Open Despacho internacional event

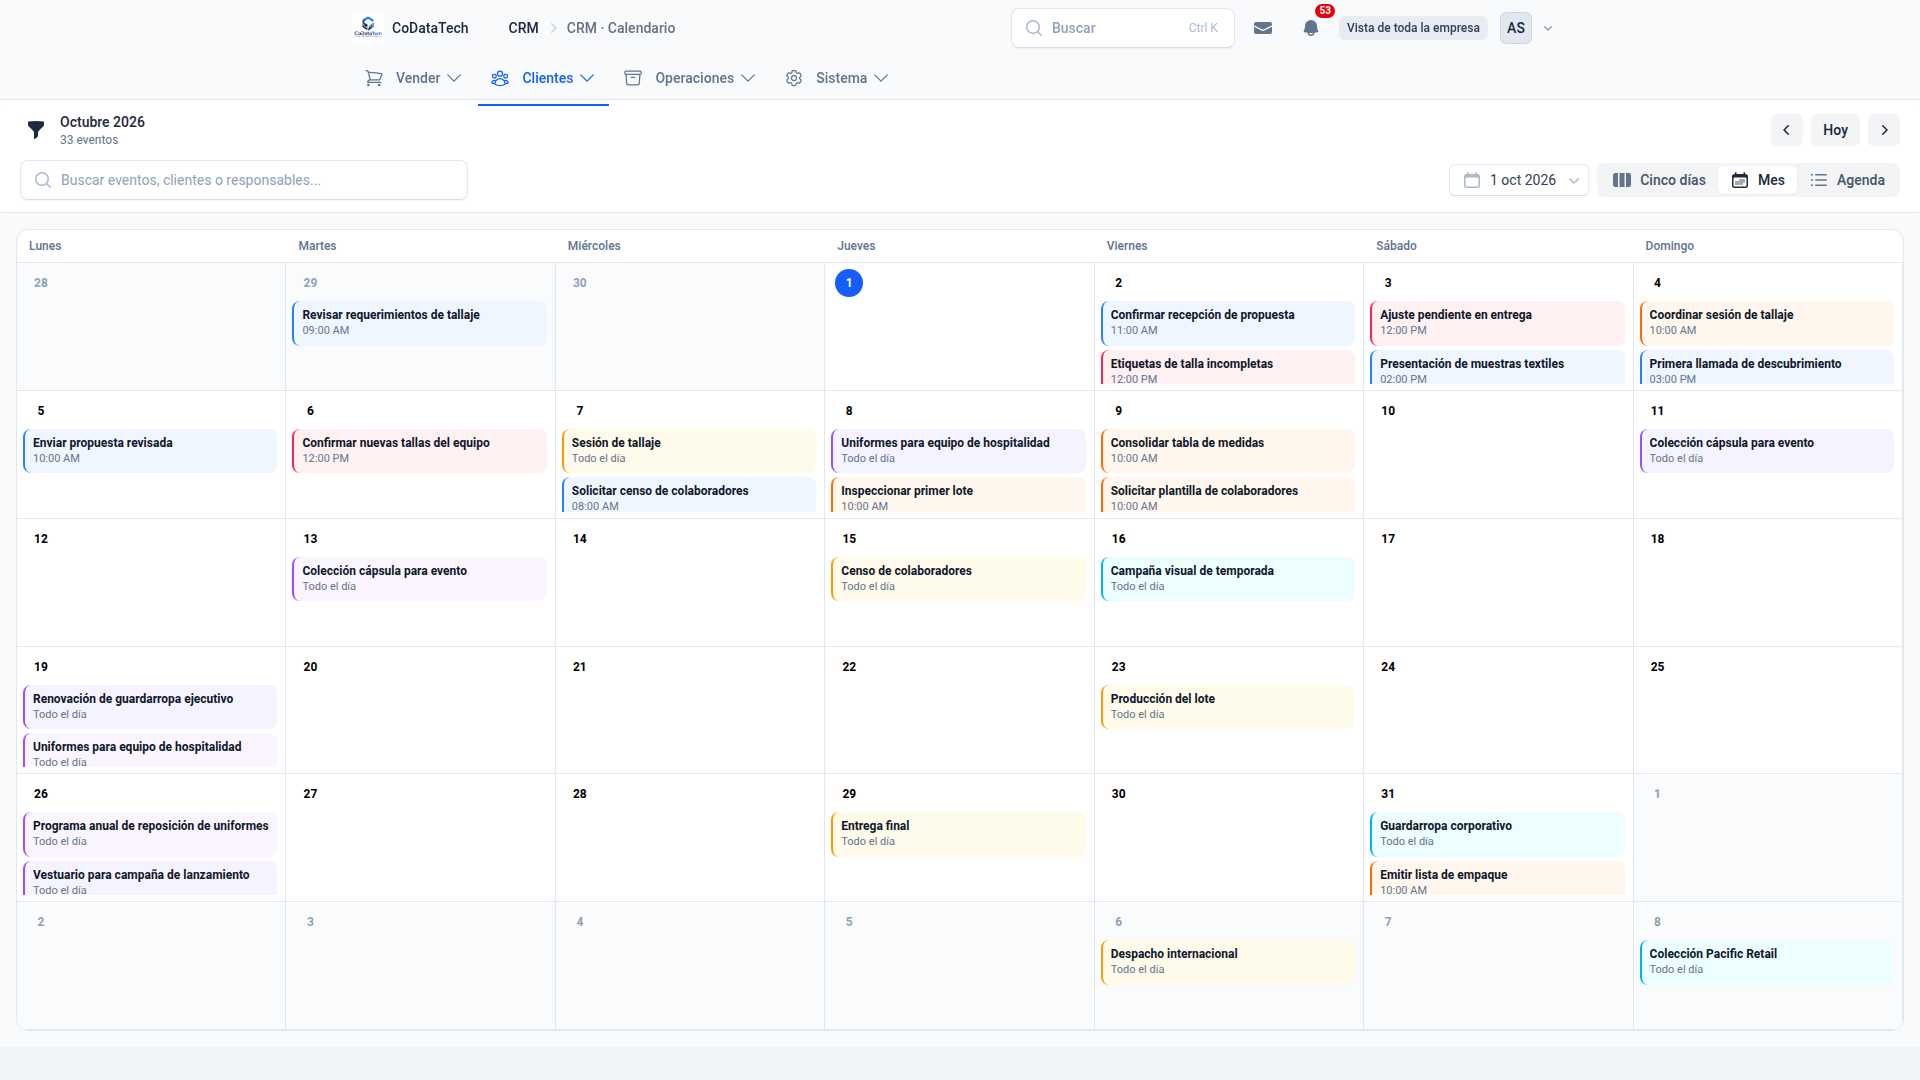(1227, 961)
